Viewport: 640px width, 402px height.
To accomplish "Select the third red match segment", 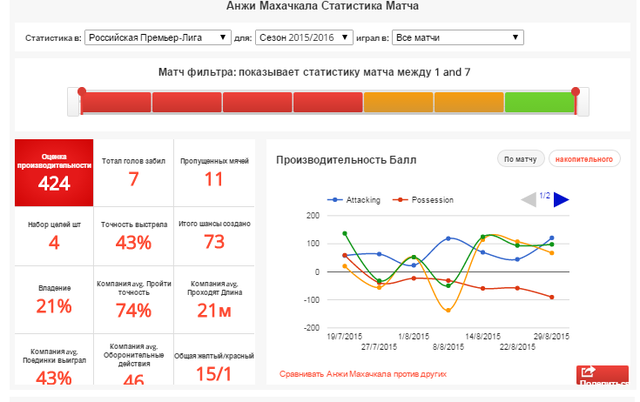I will pos(258,102).
